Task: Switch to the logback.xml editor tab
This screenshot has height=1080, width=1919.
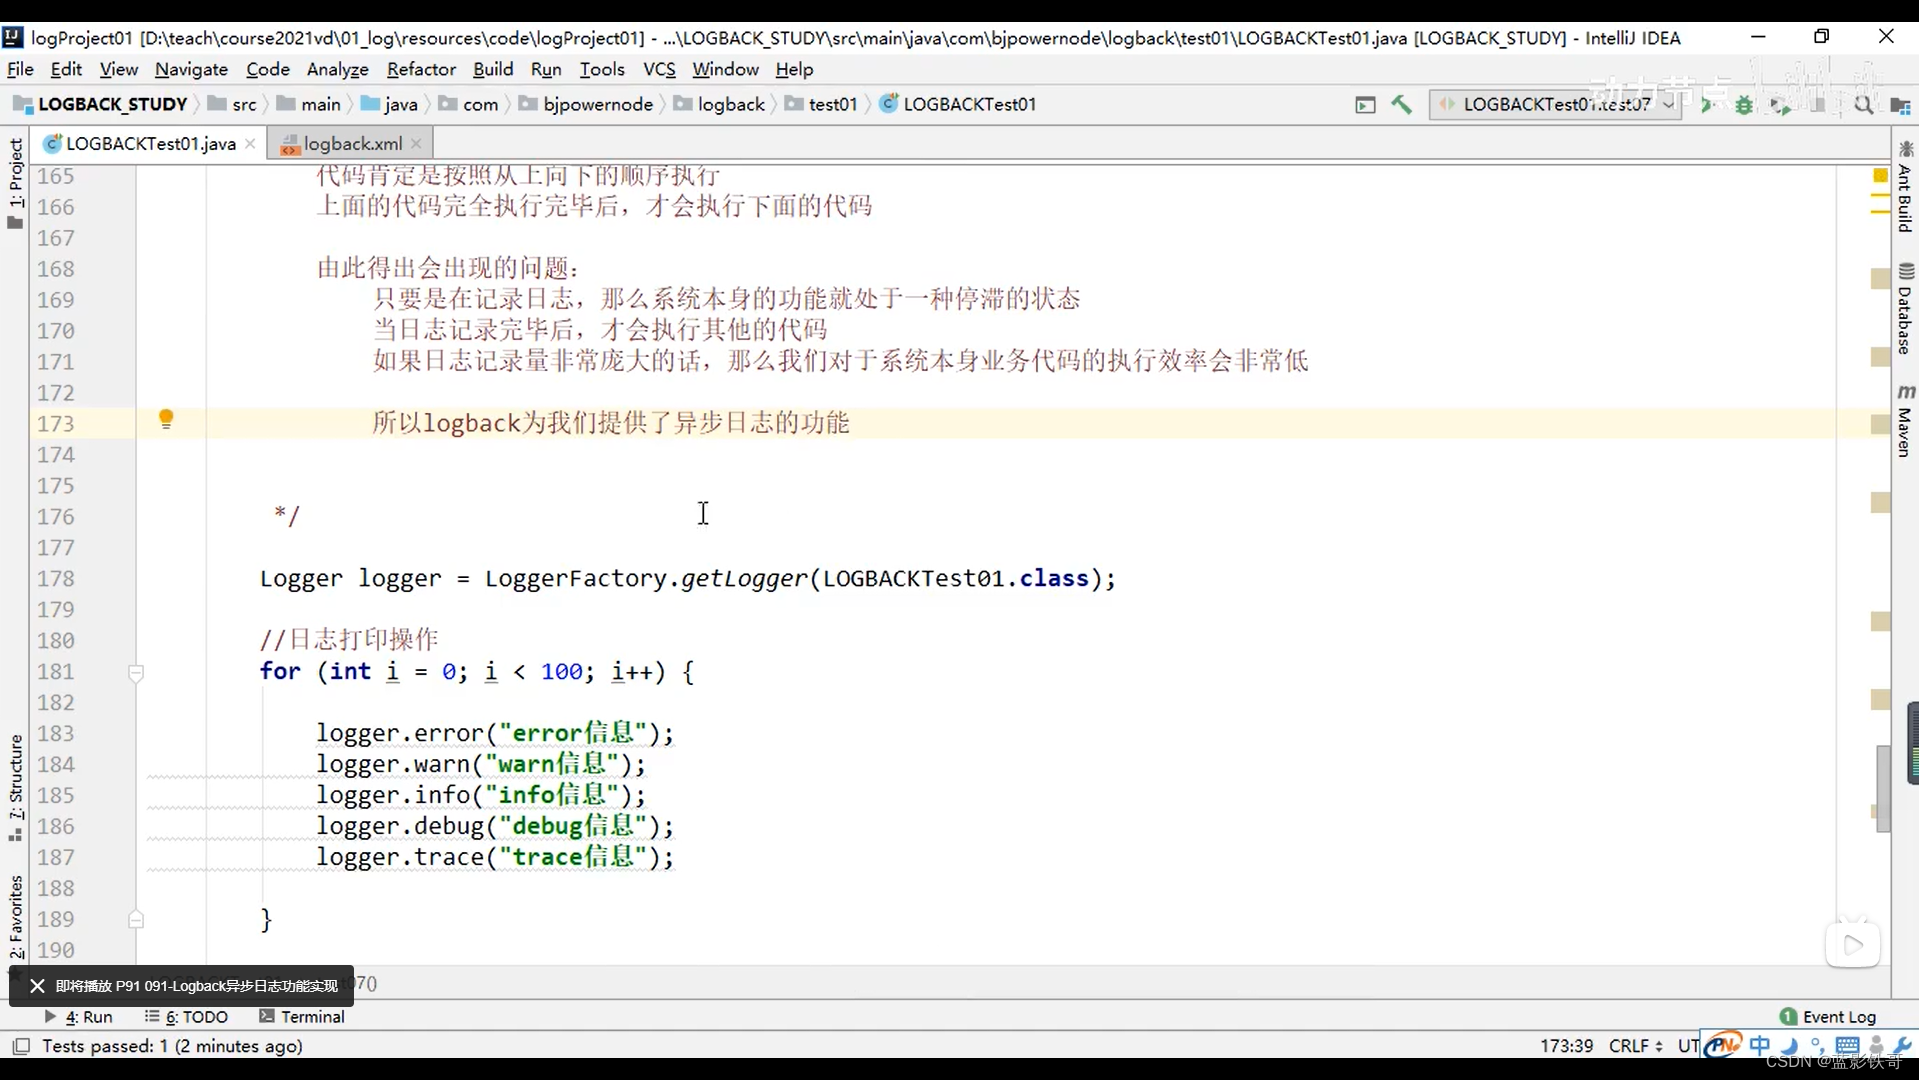Action: [x=352, y=144]
